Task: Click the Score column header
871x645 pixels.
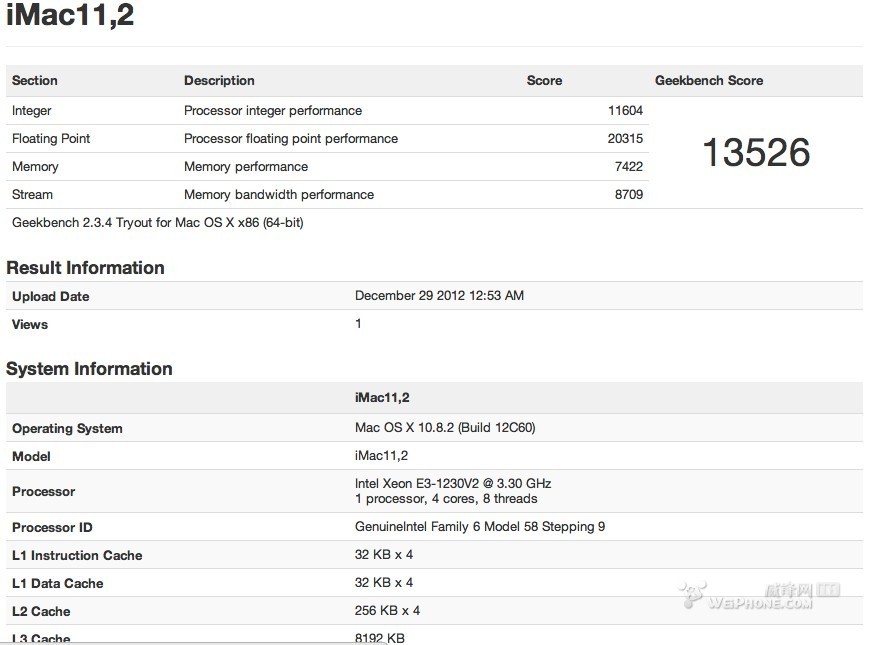Action: [x=544, y=81]
